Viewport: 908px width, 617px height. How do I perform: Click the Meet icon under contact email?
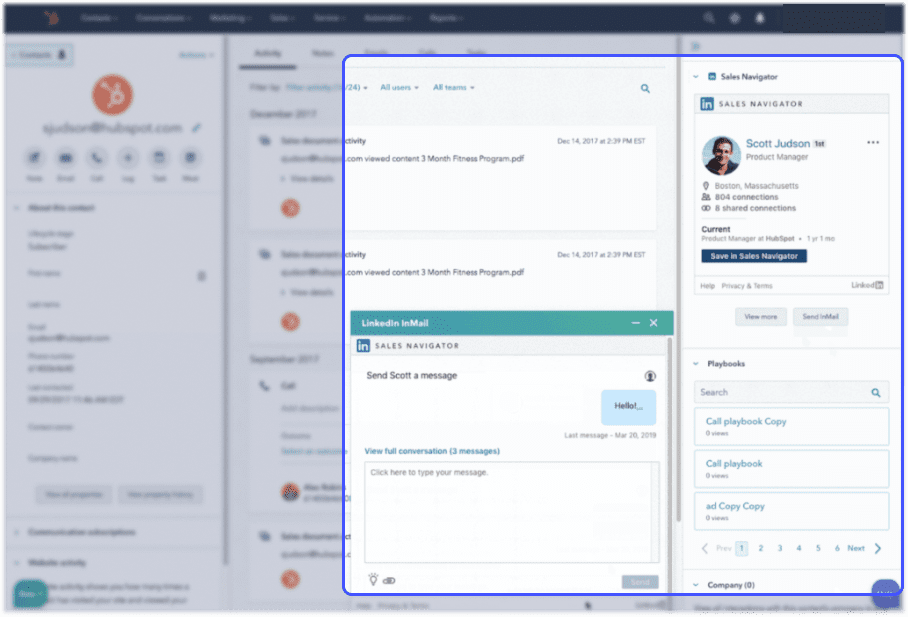pyautogui.click(x=190, y=158)
